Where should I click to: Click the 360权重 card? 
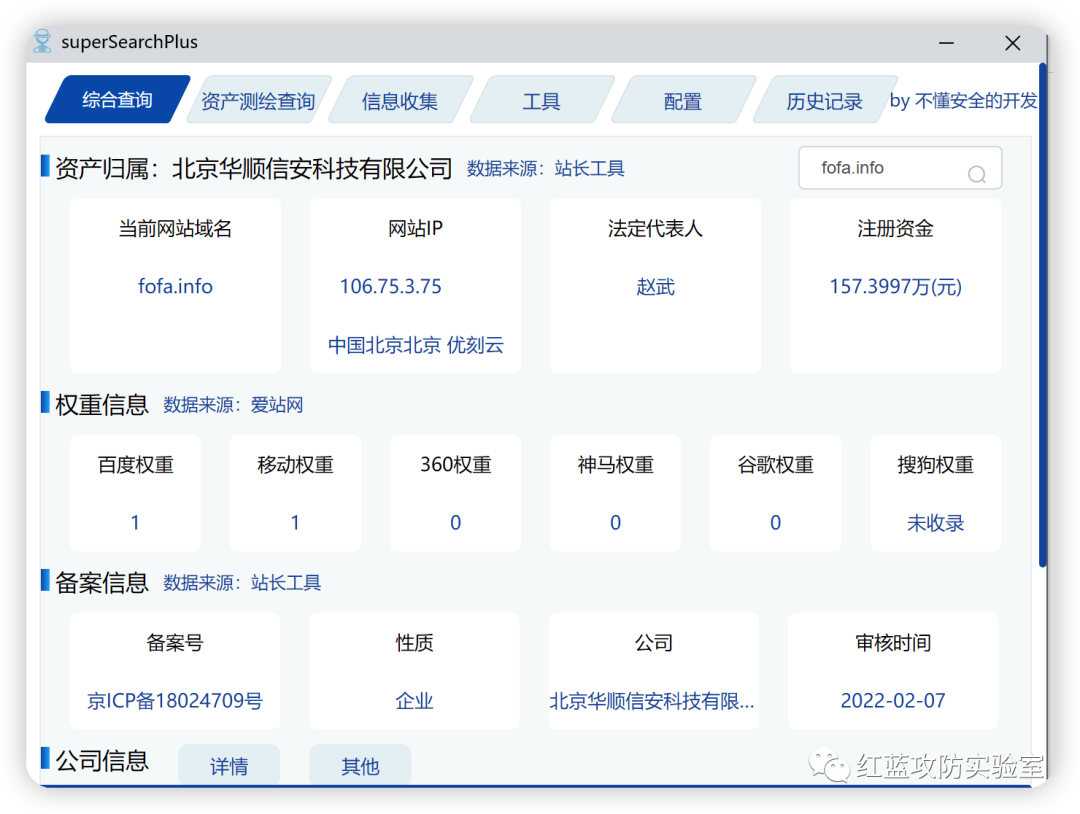point(455,493)
